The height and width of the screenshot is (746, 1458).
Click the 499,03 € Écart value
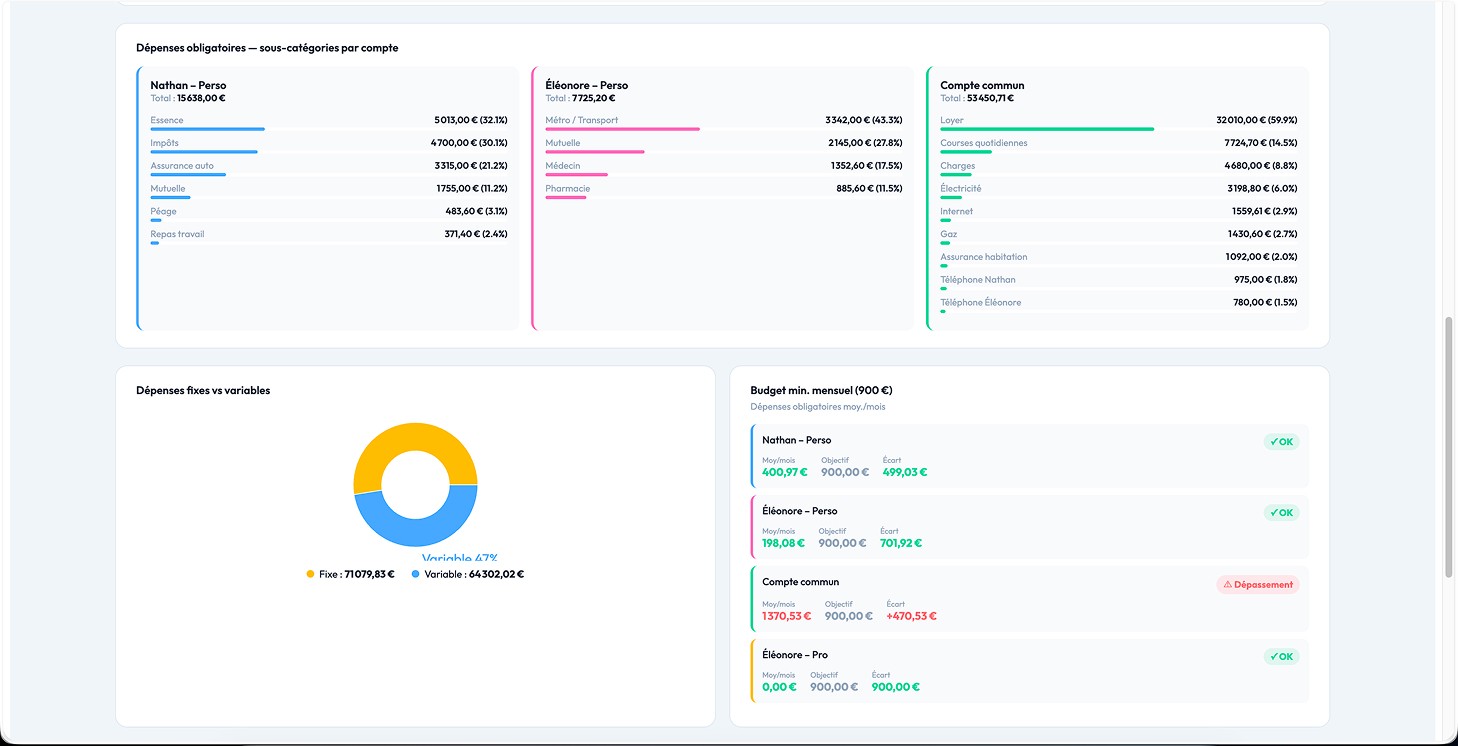[904, 472]
